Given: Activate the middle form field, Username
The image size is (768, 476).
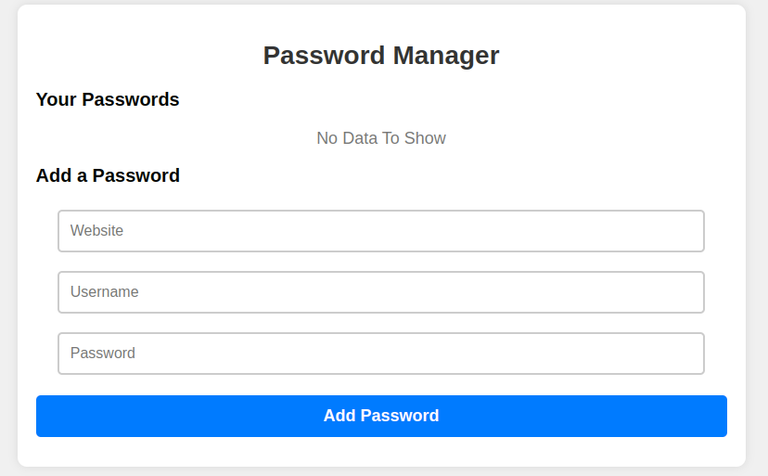Looking at the screenshot, I should click(381, 292).
